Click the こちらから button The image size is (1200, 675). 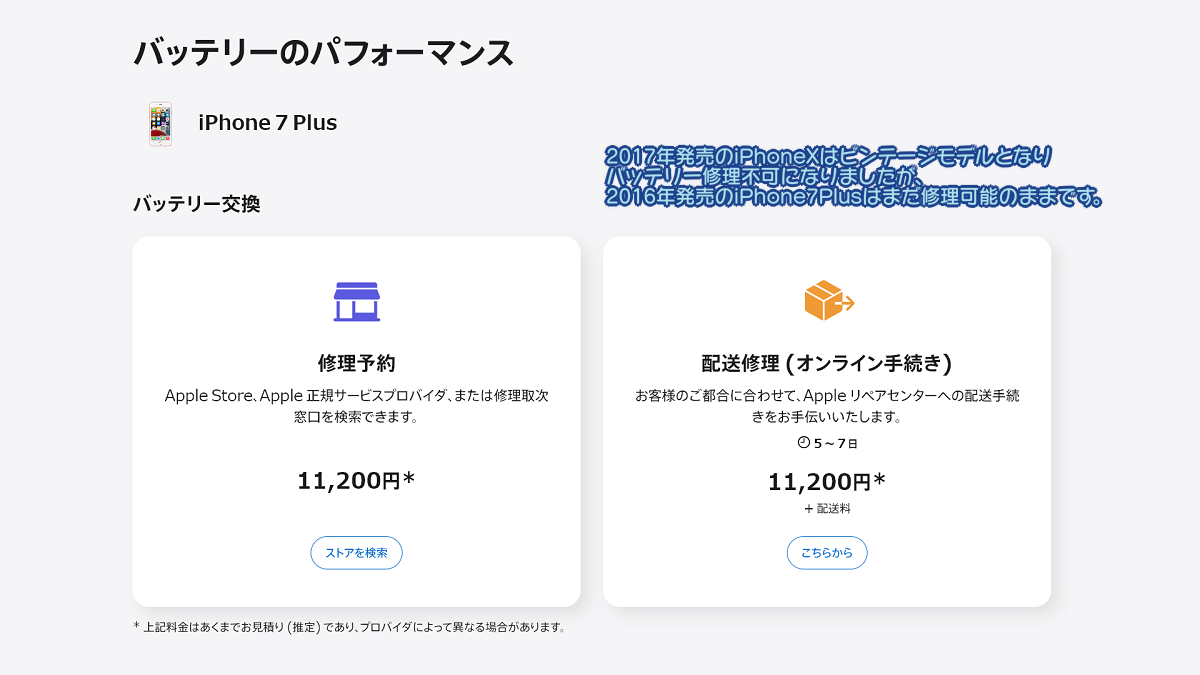pos(827,553)
